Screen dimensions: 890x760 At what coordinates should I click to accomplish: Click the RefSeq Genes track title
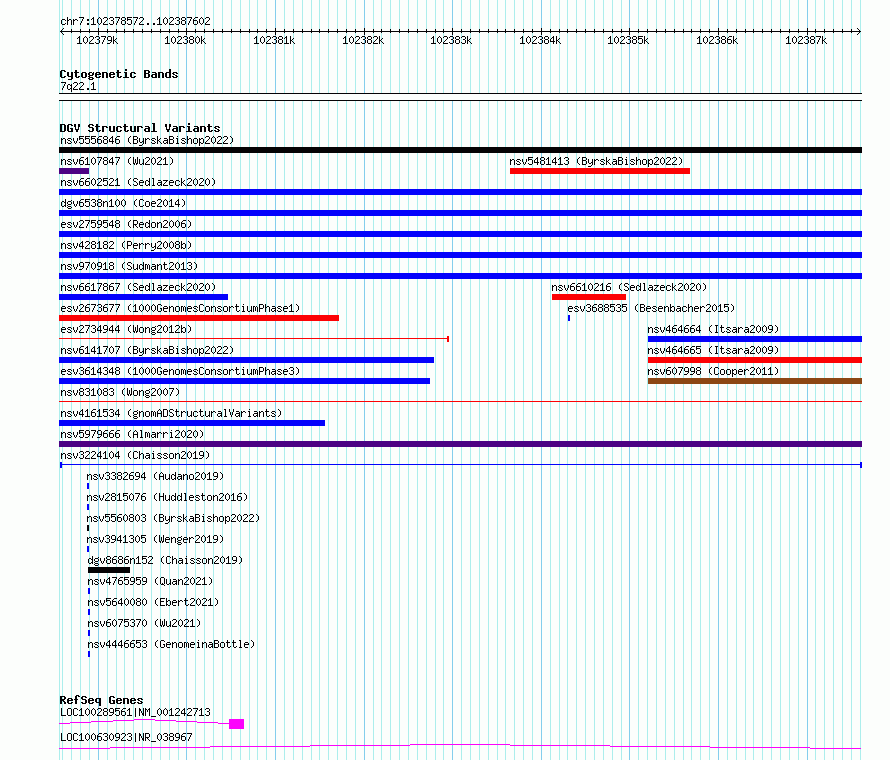click(101, 700)
